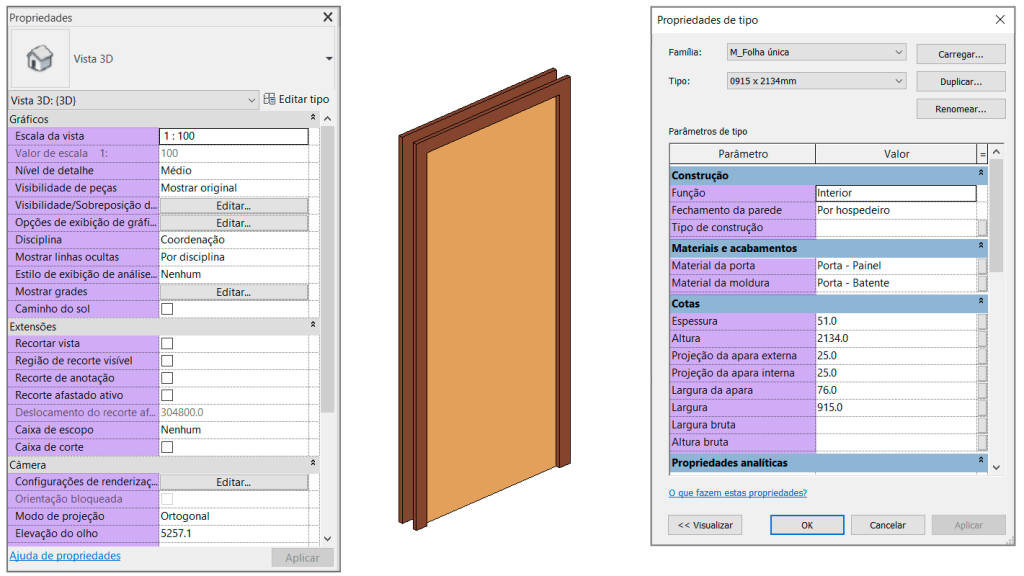Toggle the Recortar vista checkbox
Image resolution: width=1024 pixels, height=576 pixels.
pos(167,344)
